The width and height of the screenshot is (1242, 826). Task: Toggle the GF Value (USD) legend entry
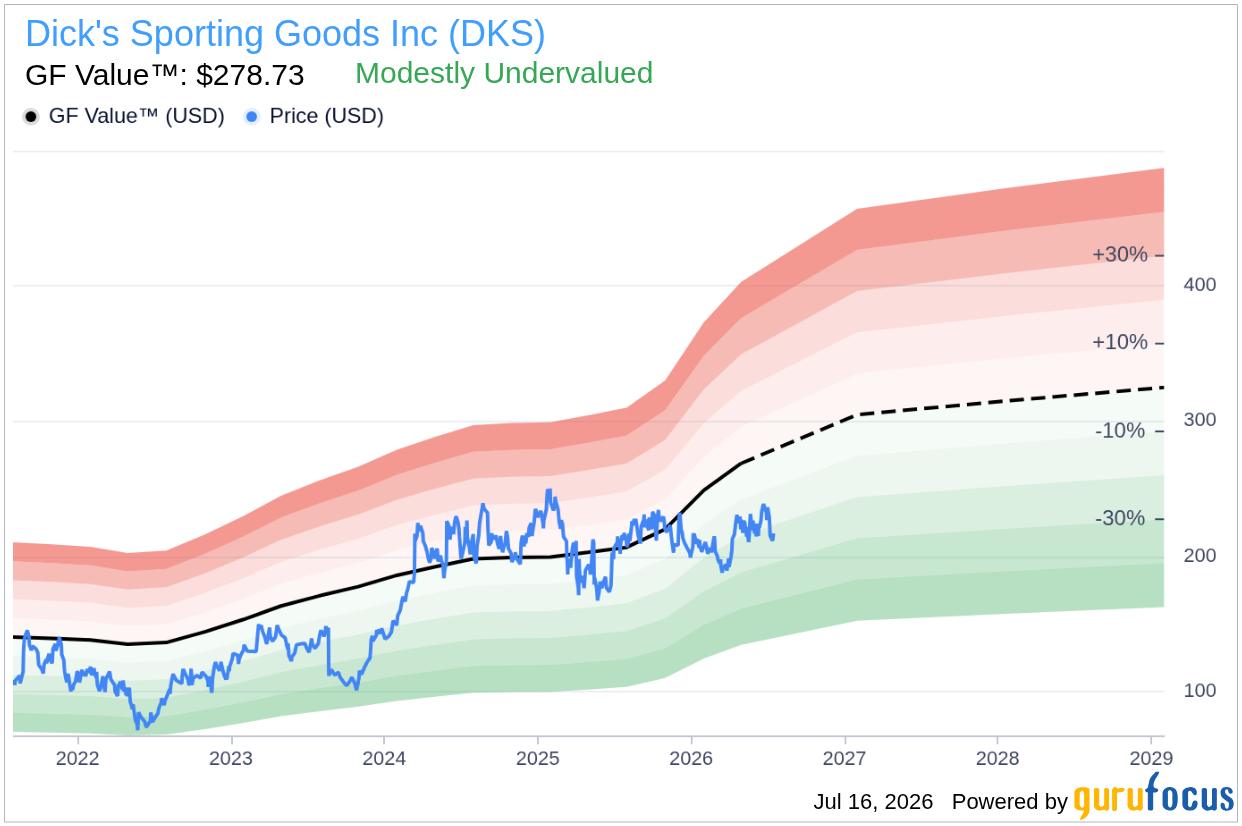click(124, 116)
